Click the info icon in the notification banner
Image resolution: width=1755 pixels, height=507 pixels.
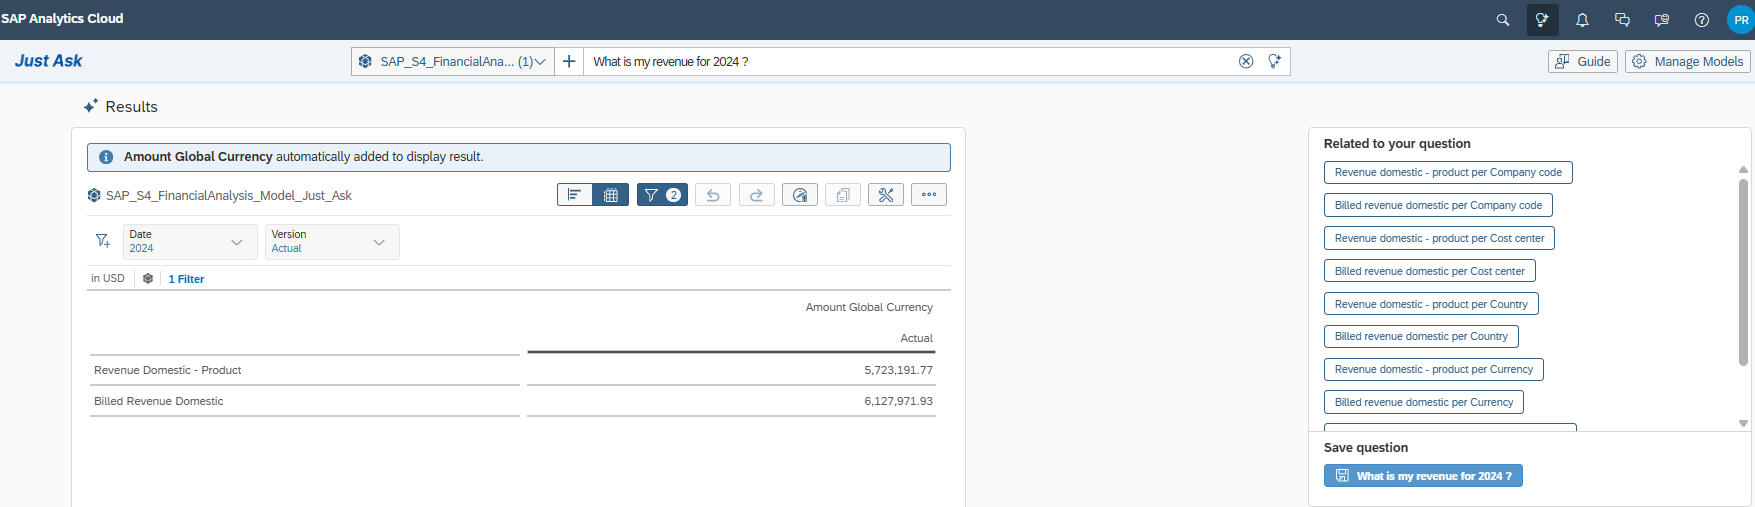click(x=106, y=157)
